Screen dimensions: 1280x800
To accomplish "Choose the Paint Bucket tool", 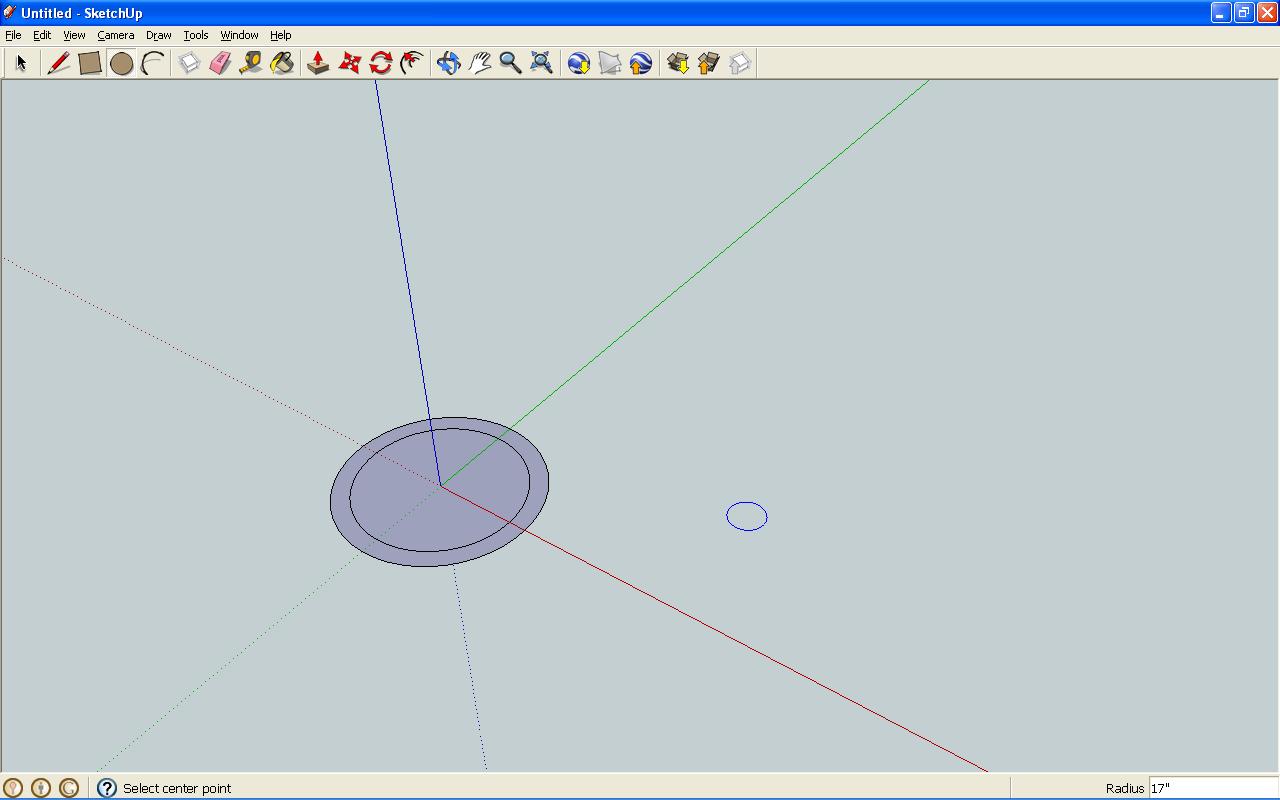I will click(x=282, y=63).
